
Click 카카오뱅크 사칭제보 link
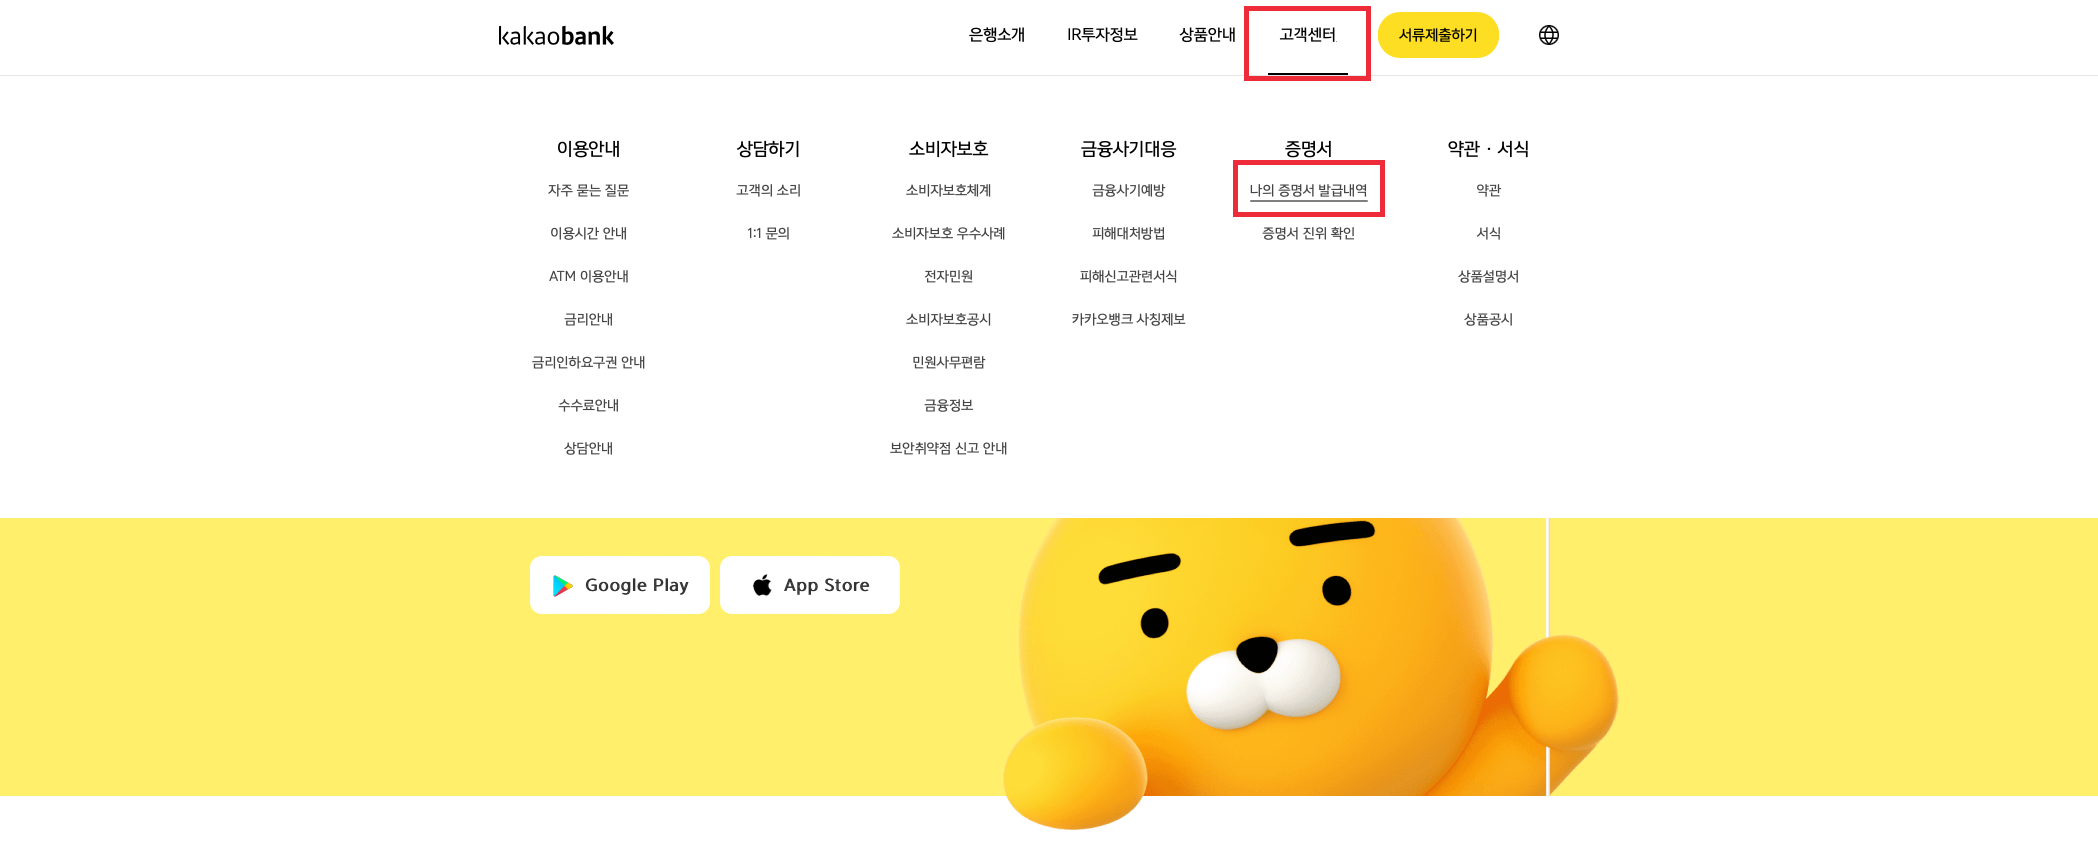[1129, 319]
